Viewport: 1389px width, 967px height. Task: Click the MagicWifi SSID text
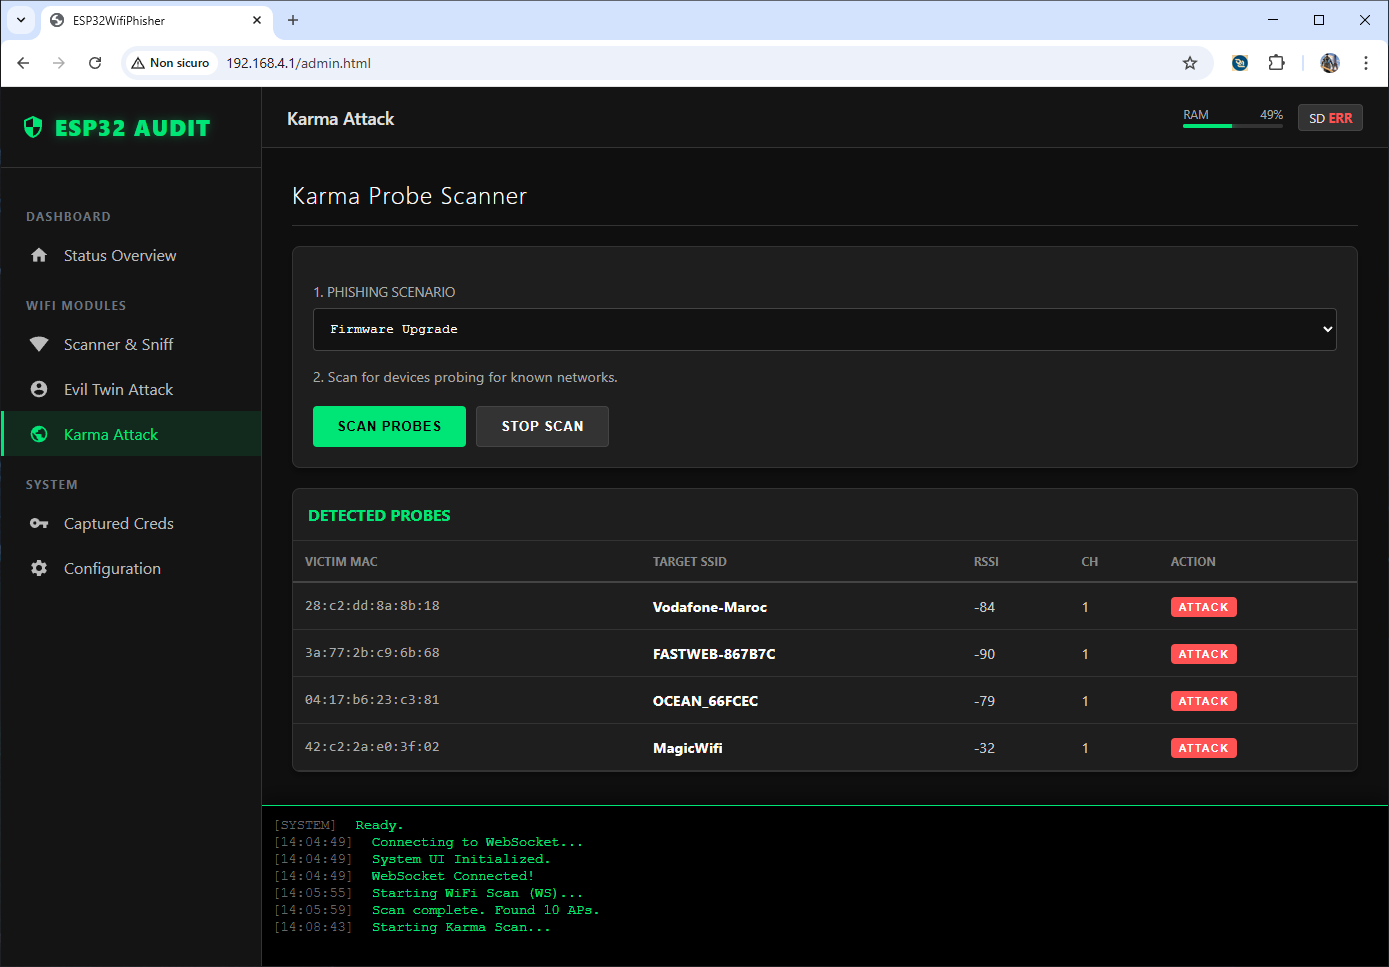688,748
